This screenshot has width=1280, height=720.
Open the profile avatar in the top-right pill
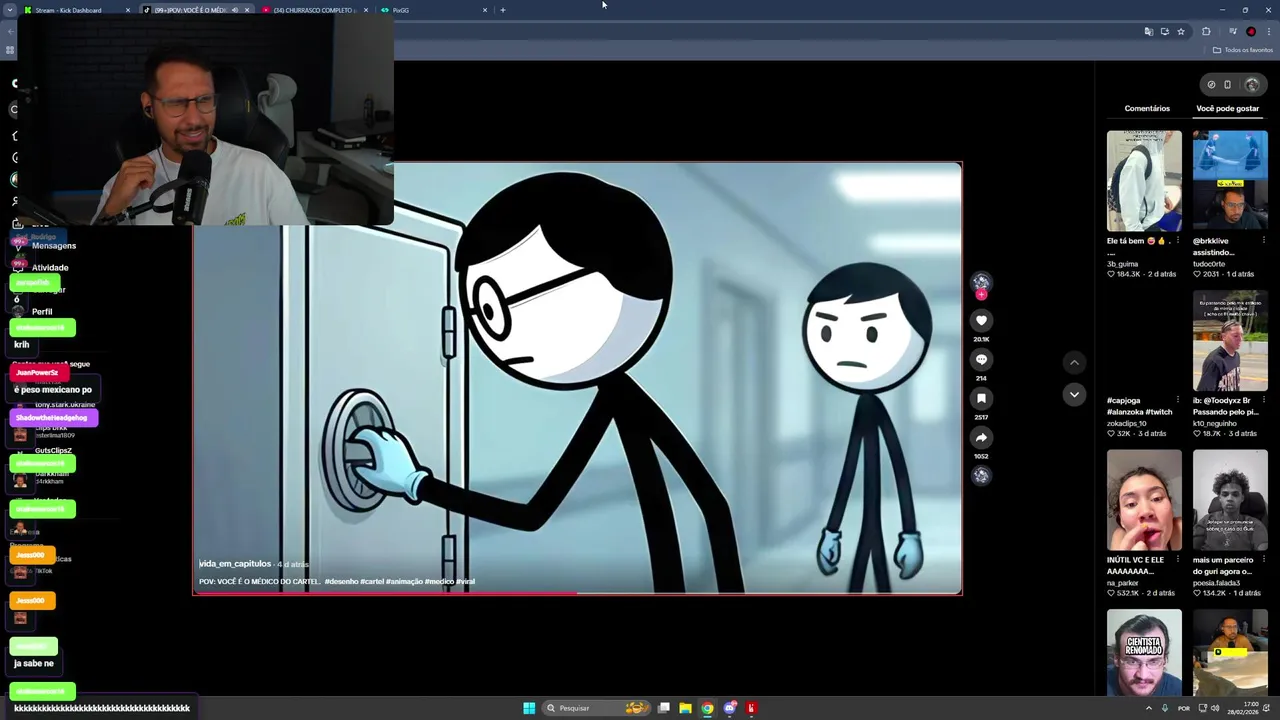pos(1251,85)
